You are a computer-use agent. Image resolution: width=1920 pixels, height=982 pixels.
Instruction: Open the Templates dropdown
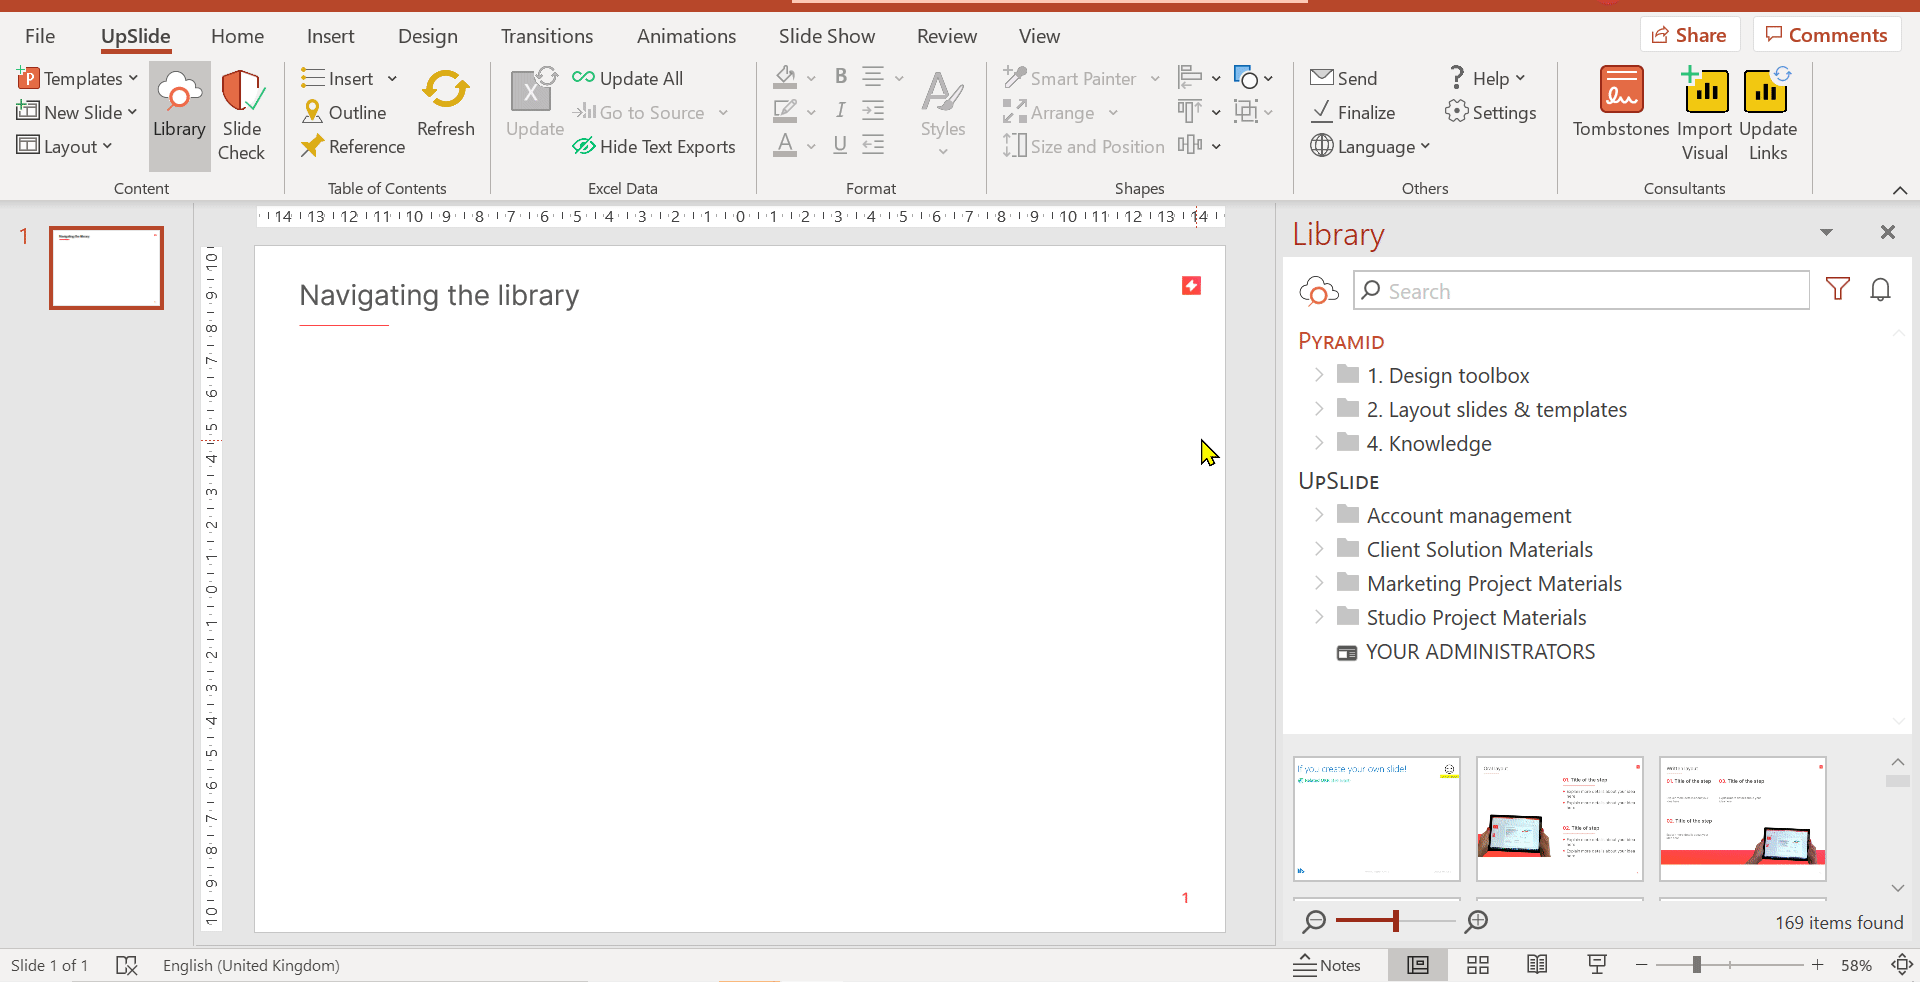coord(77,78)
